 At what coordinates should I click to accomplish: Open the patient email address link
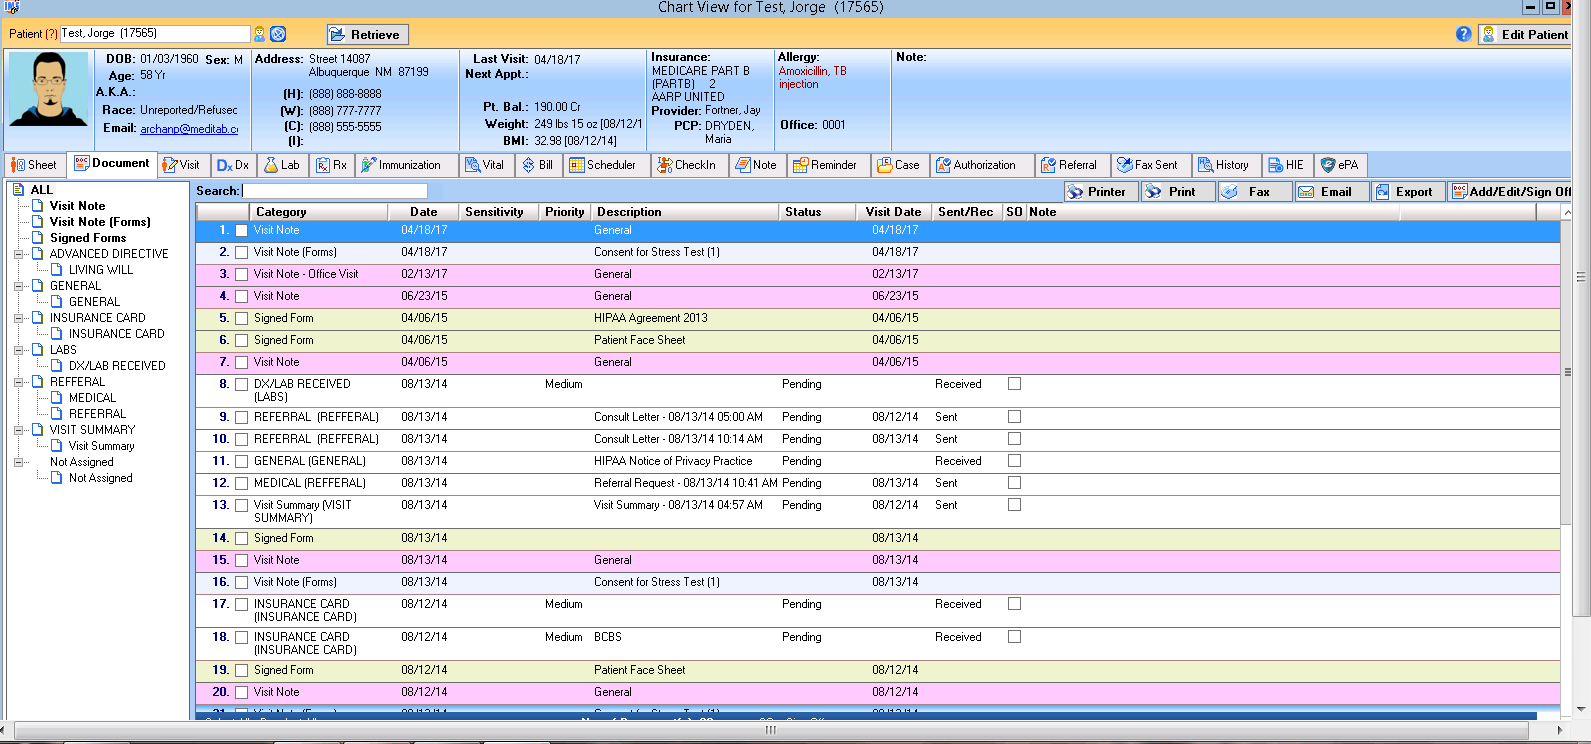(x=189, y=129)
